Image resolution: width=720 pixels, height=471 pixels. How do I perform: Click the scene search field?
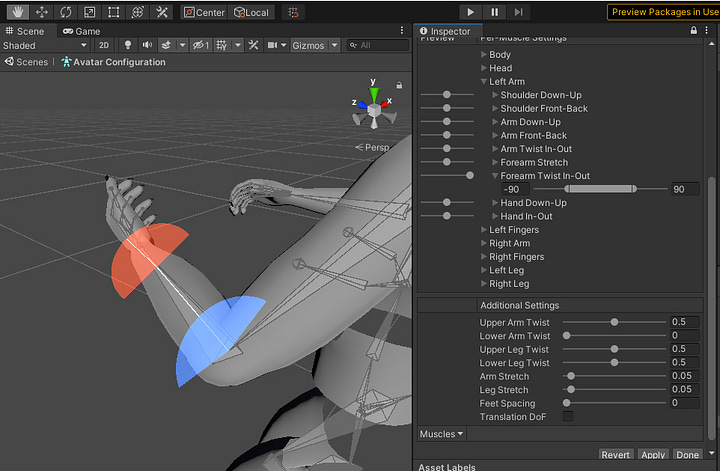click(x=377, y=45)
